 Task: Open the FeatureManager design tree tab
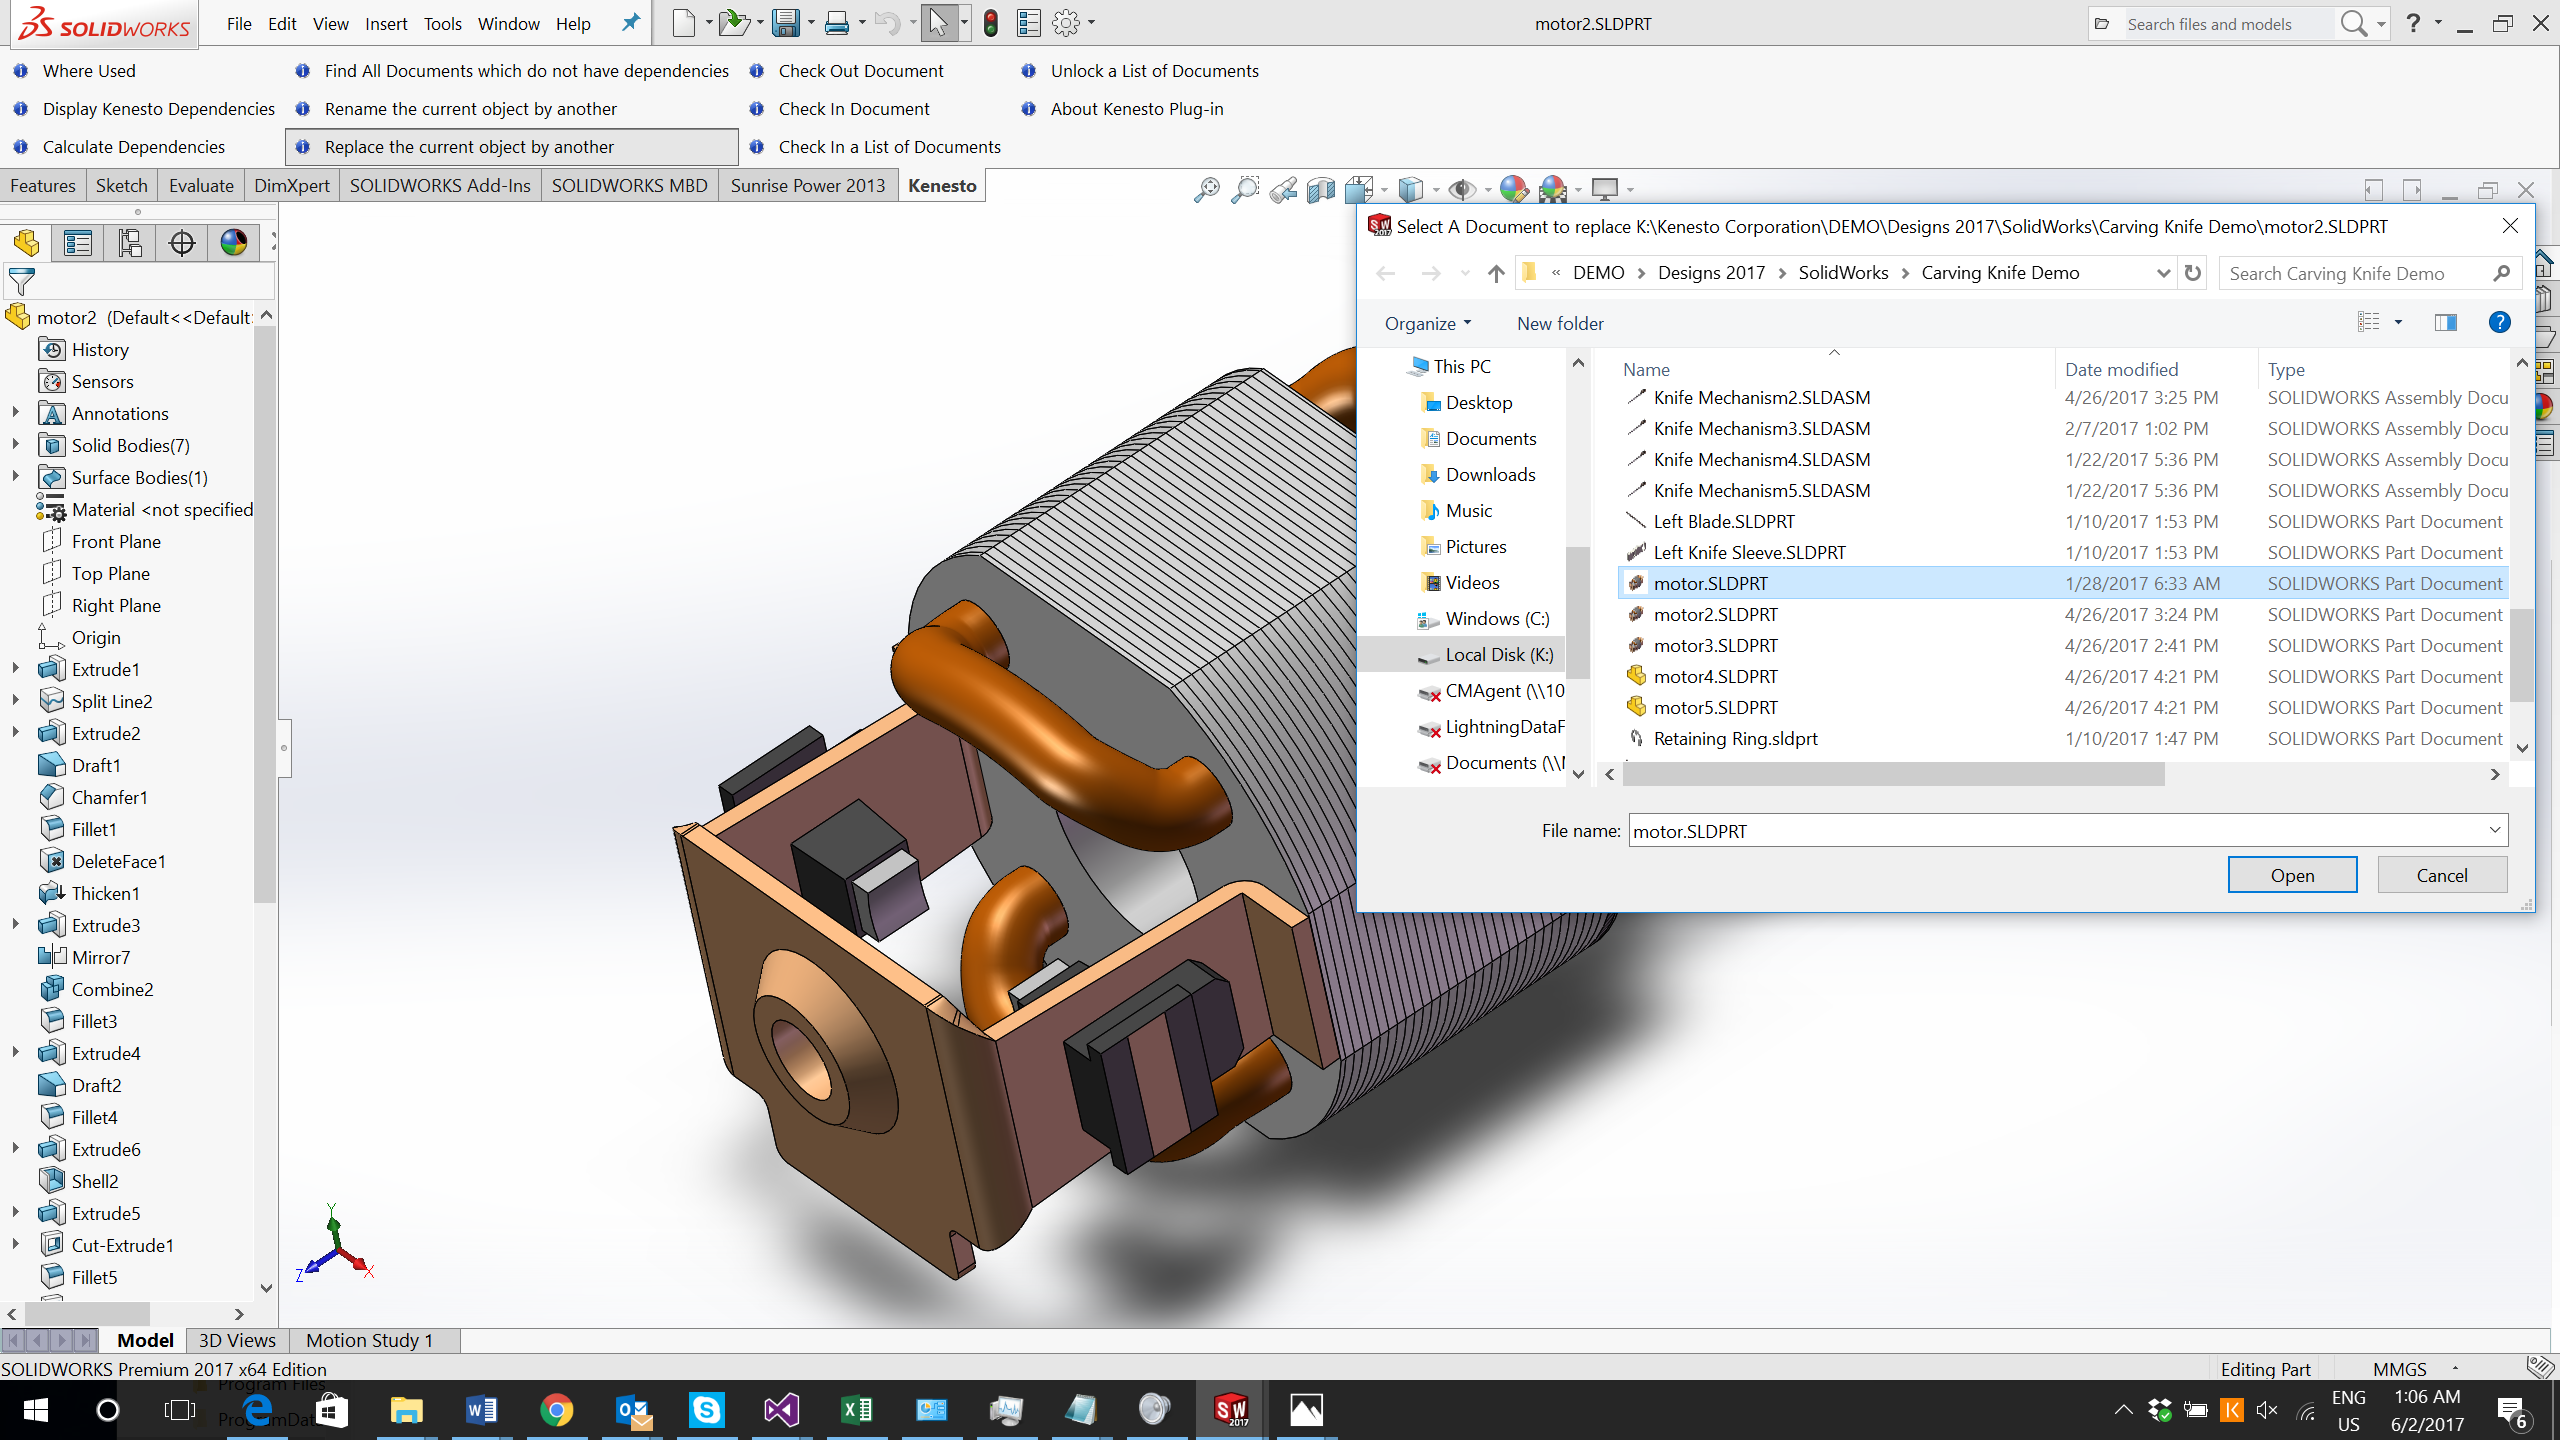coord(26,242)
